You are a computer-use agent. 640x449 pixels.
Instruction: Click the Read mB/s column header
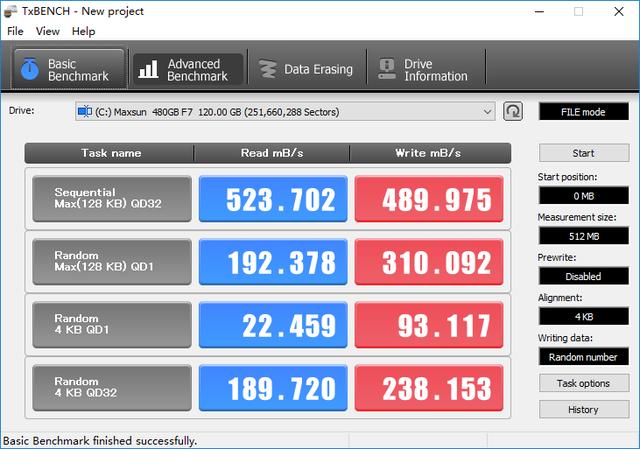[272, 153]
